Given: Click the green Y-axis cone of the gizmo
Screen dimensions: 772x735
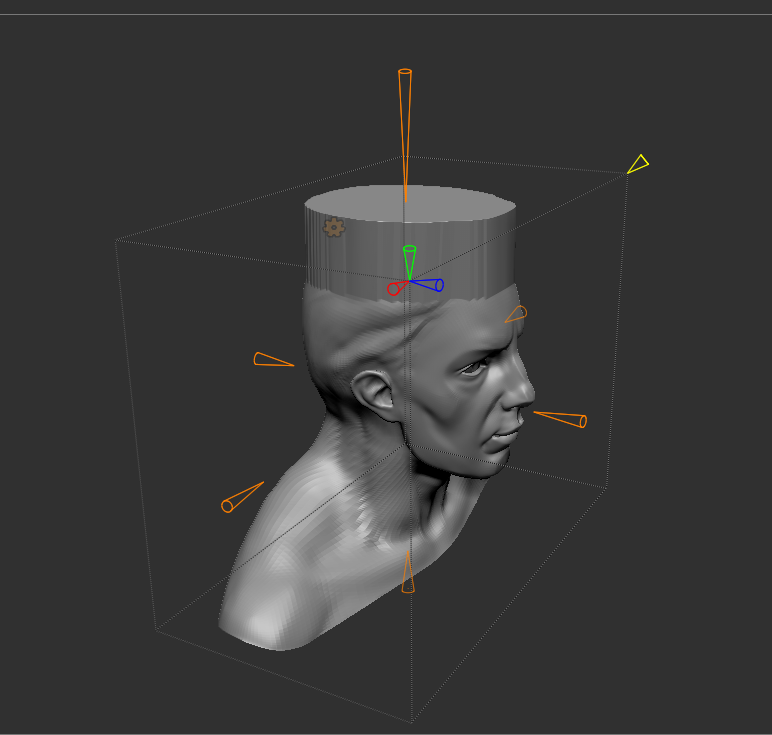Looking at the screenshot, I should [x=409, y=262].
